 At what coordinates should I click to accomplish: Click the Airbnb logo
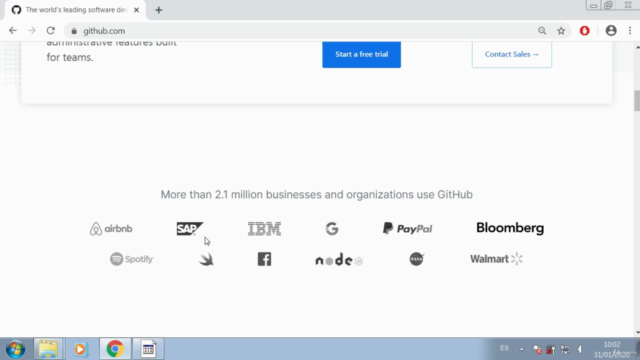pyautogui.click(x=111, y=229)
